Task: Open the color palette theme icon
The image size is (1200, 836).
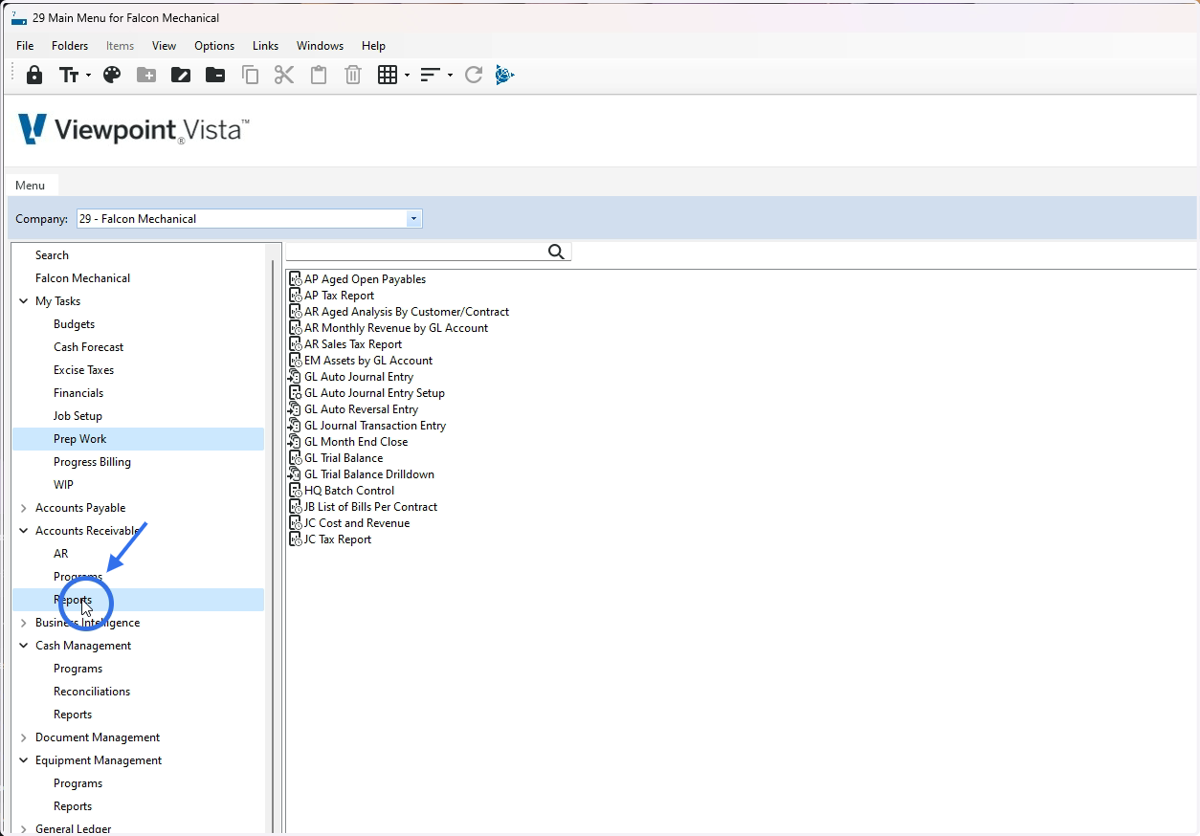Action: pos(112,75)
